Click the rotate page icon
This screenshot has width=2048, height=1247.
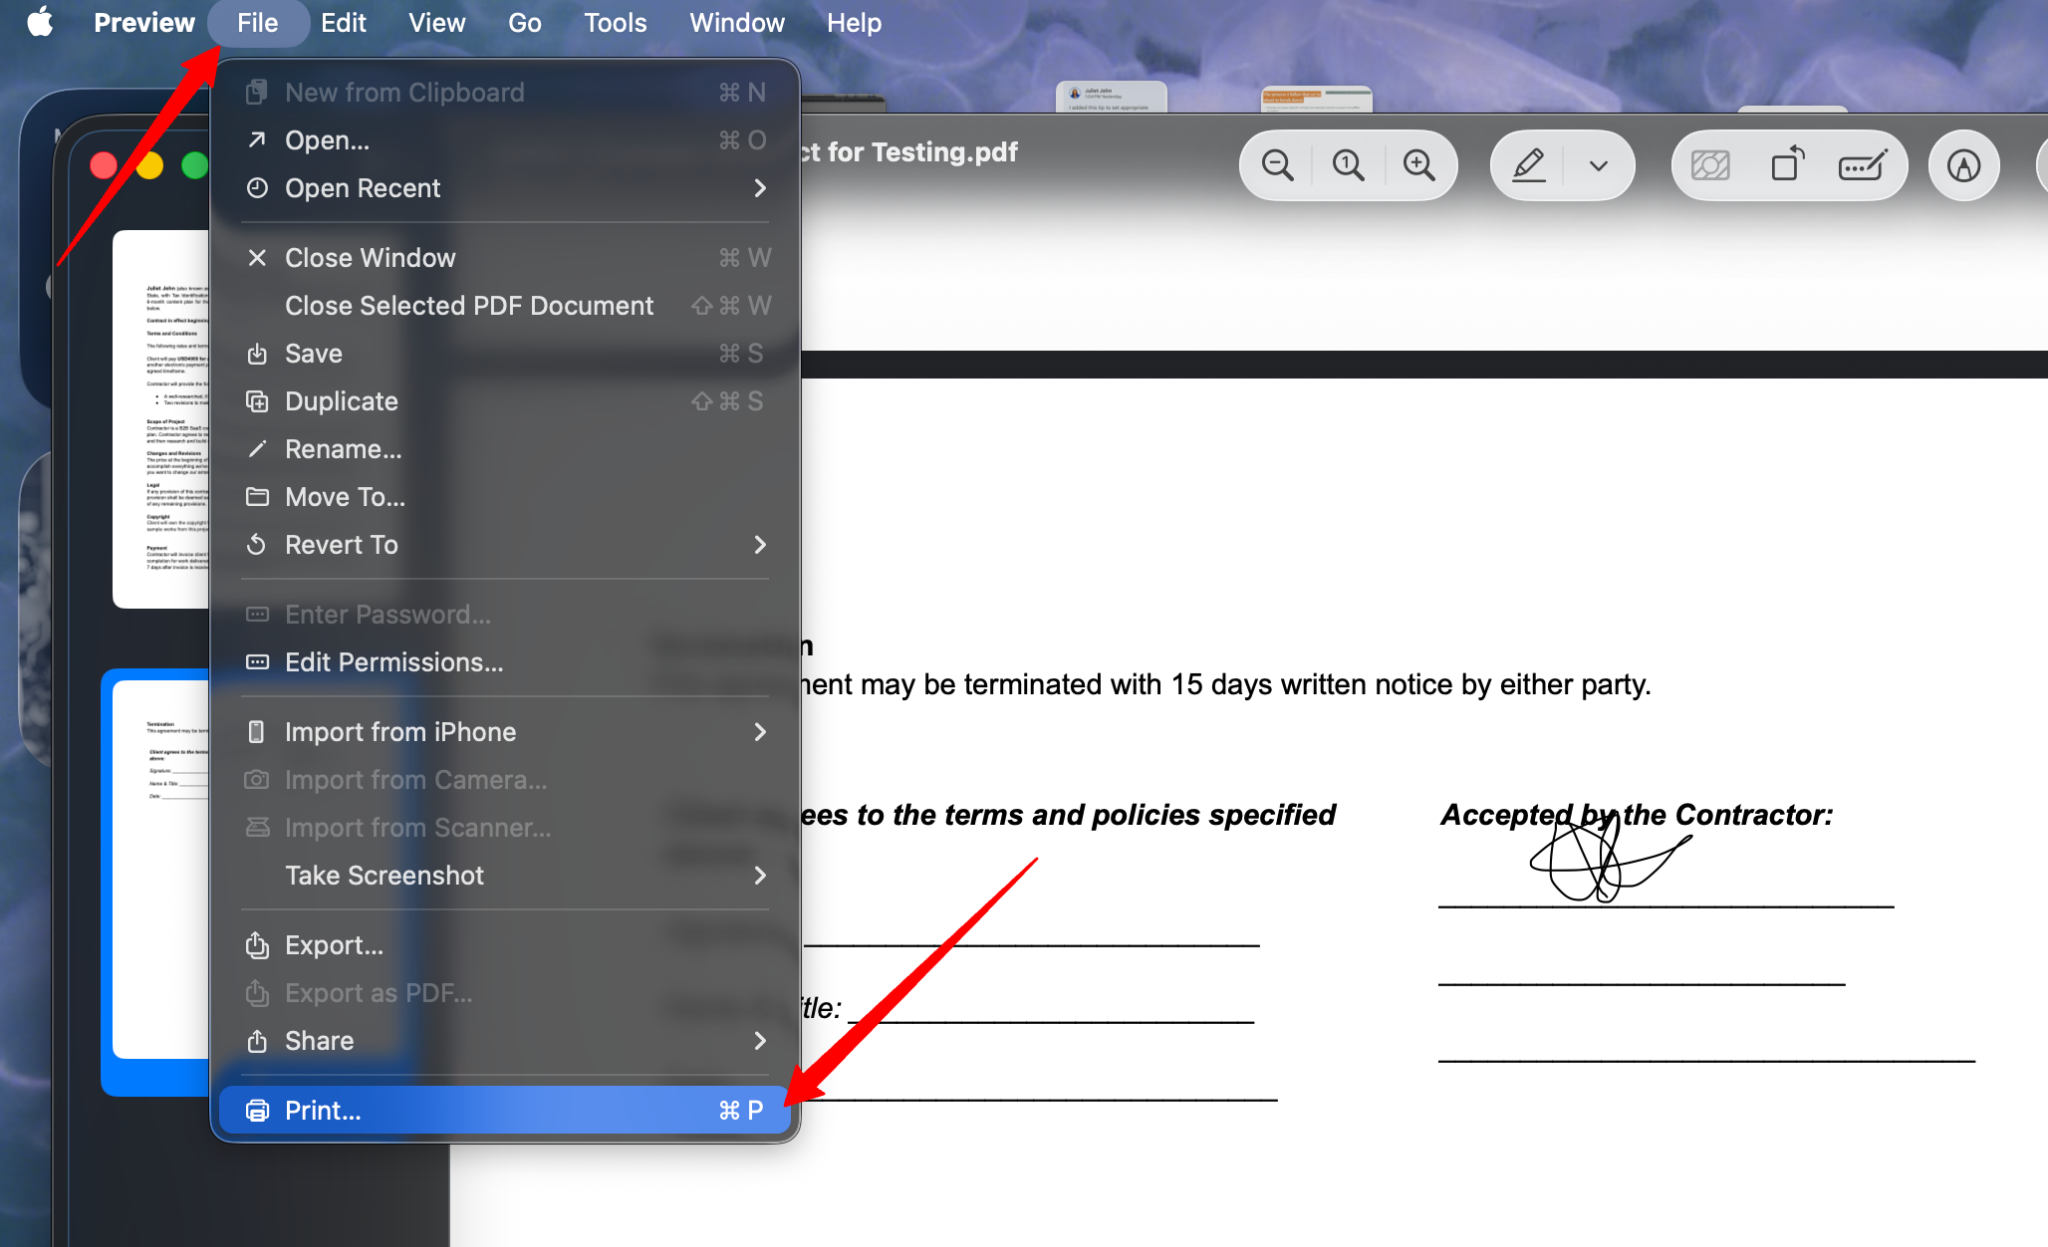coord(1787,164)
